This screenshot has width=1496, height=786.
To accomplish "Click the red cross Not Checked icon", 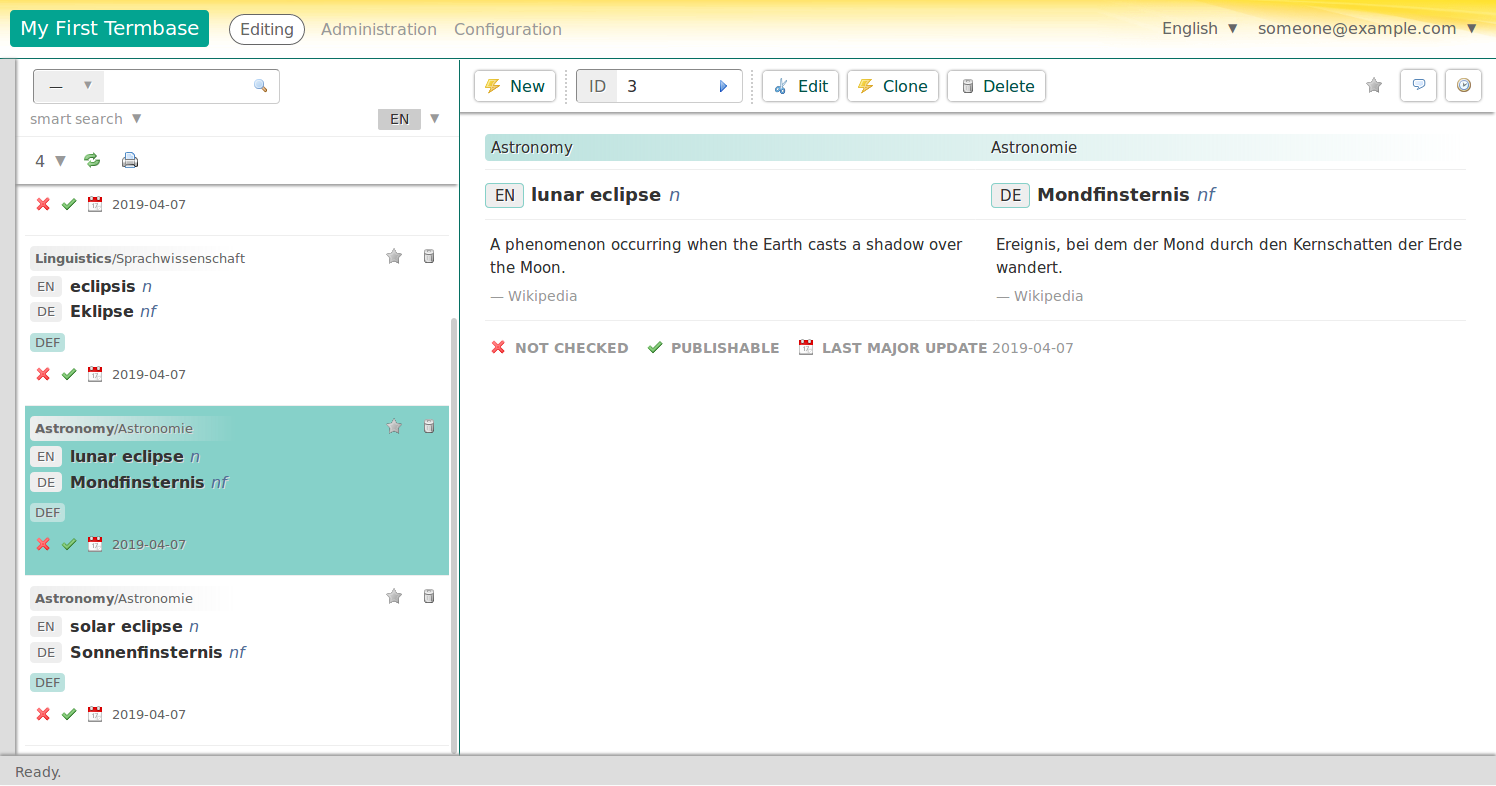I will click(498, 347).
